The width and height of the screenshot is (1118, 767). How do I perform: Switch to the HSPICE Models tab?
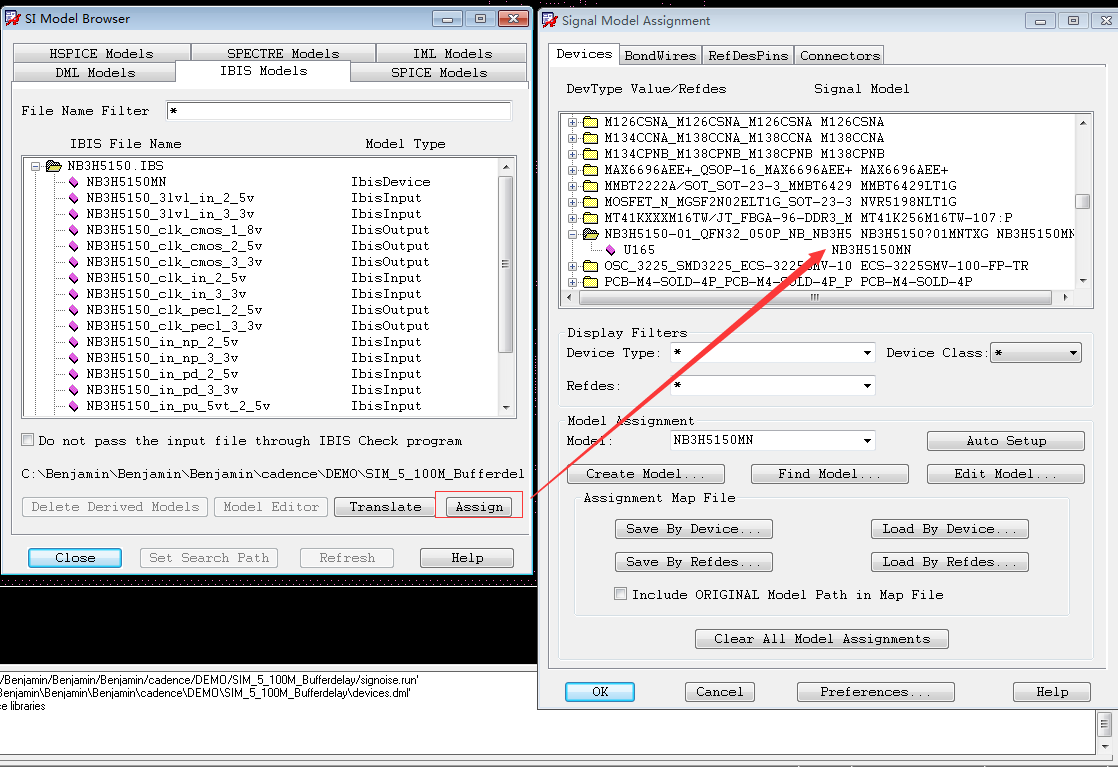[101, 53]
